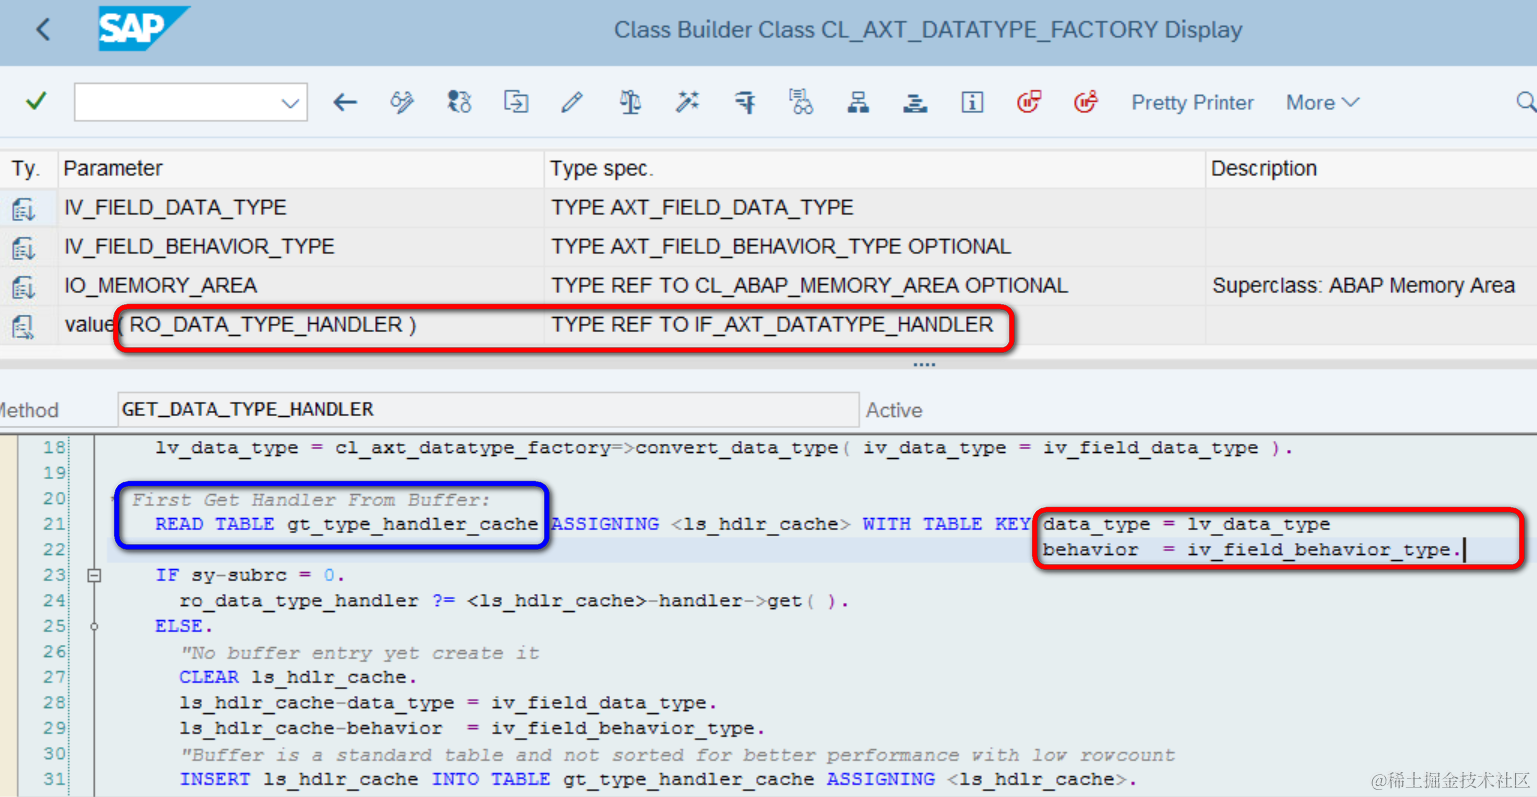Image resolution: width=1537 pixels, height=797 pixels.
Task: Click the Where-Used List icon
Action: (x=801, y=102)
